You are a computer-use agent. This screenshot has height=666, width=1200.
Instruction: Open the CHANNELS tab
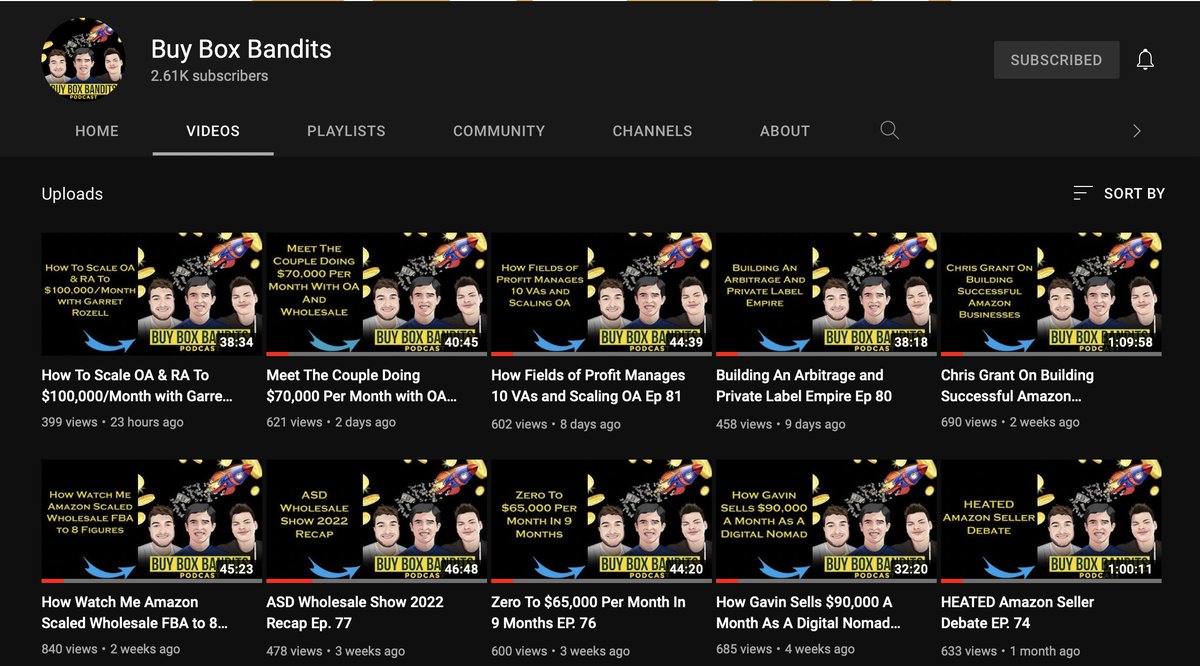[652, 131]
